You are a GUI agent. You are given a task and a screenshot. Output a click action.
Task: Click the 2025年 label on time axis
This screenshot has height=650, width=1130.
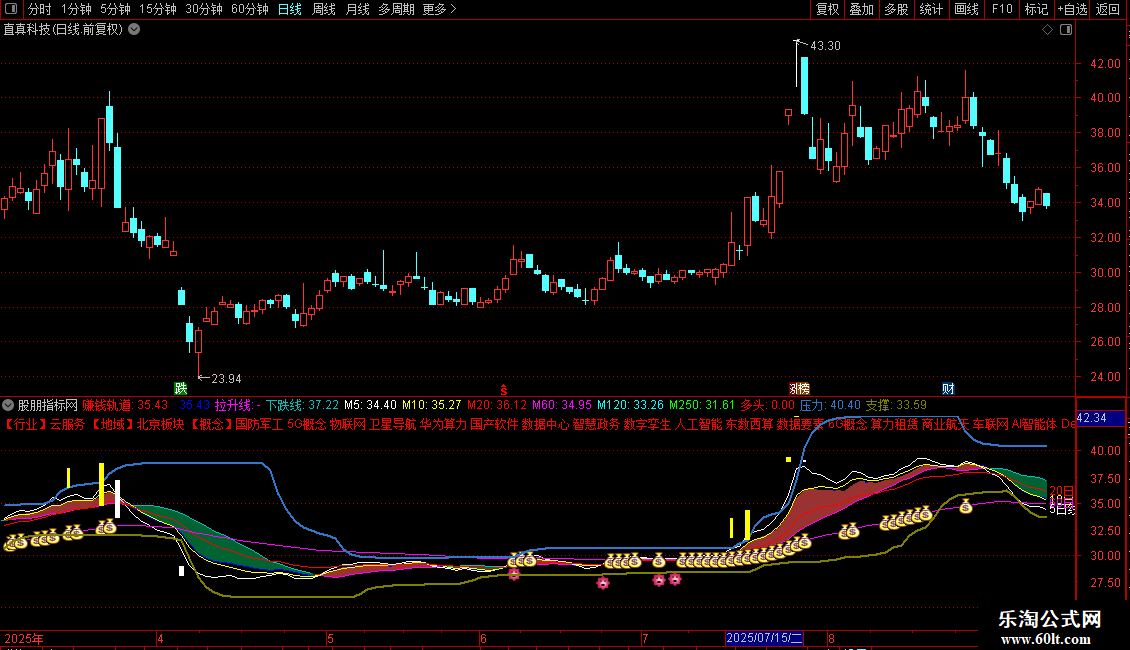tap(24, 638)
